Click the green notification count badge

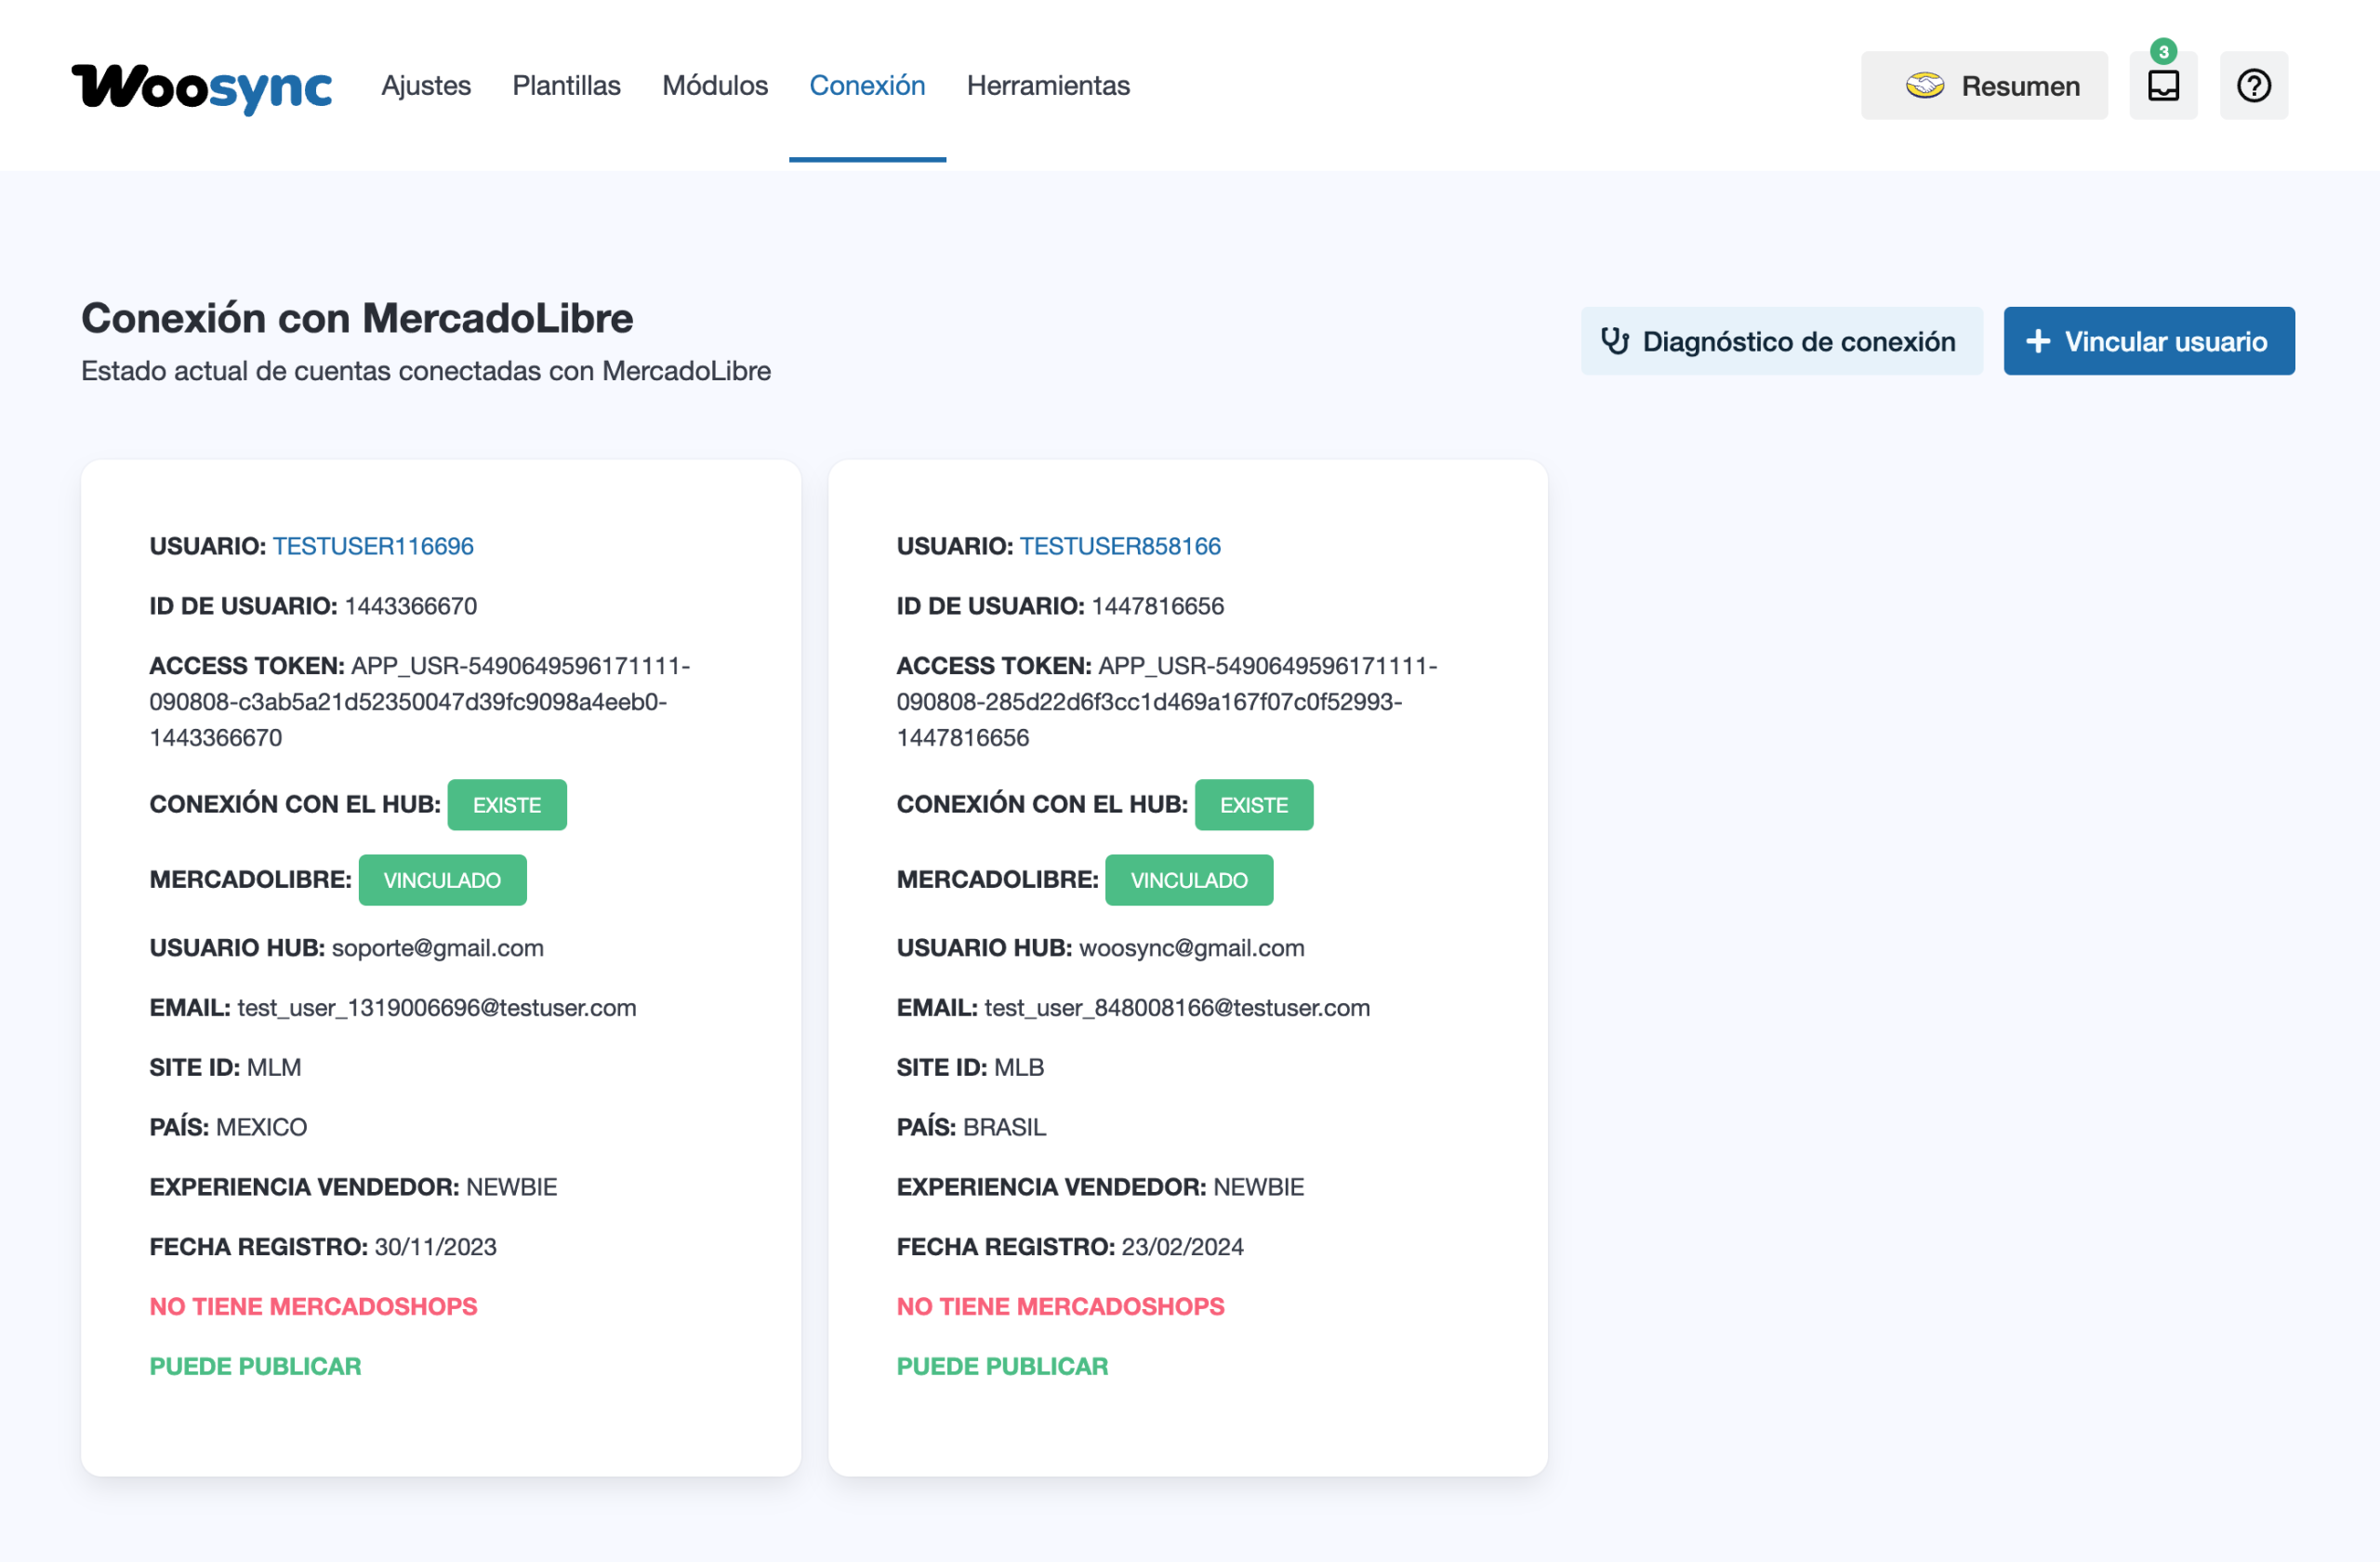tap(2163, 51)
